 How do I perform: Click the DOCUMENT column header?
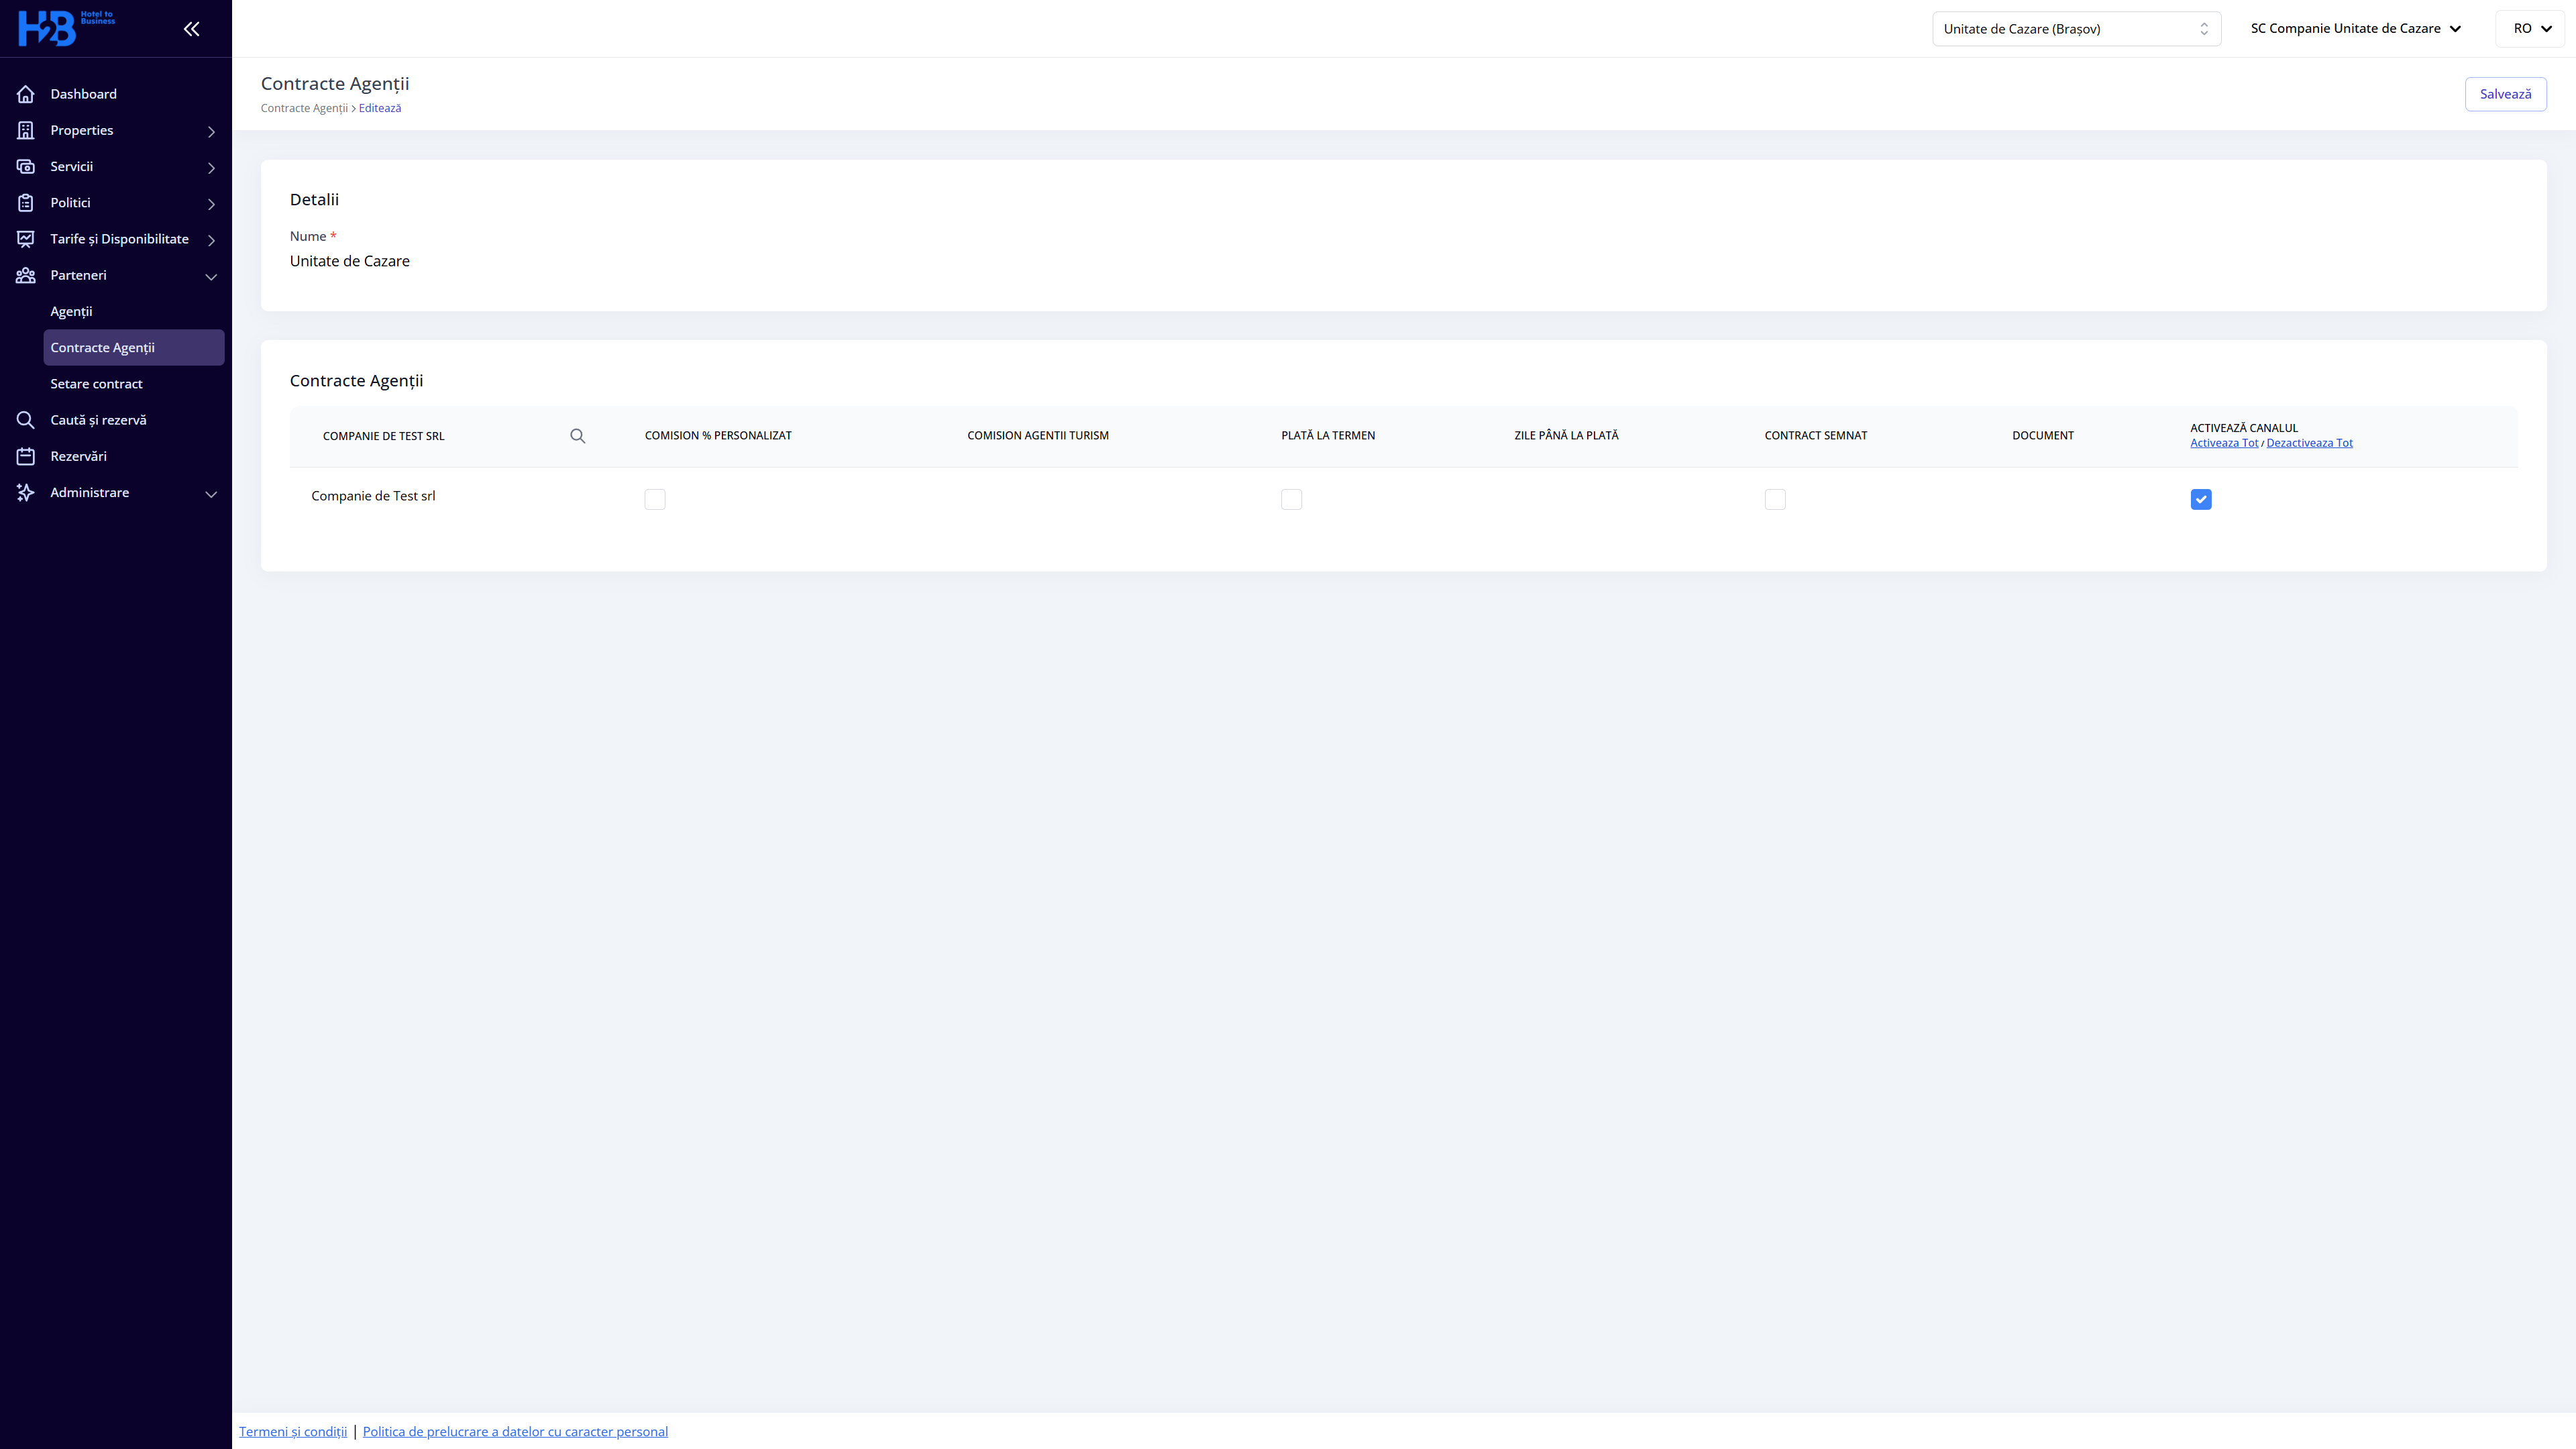(x=2043, y=435)
